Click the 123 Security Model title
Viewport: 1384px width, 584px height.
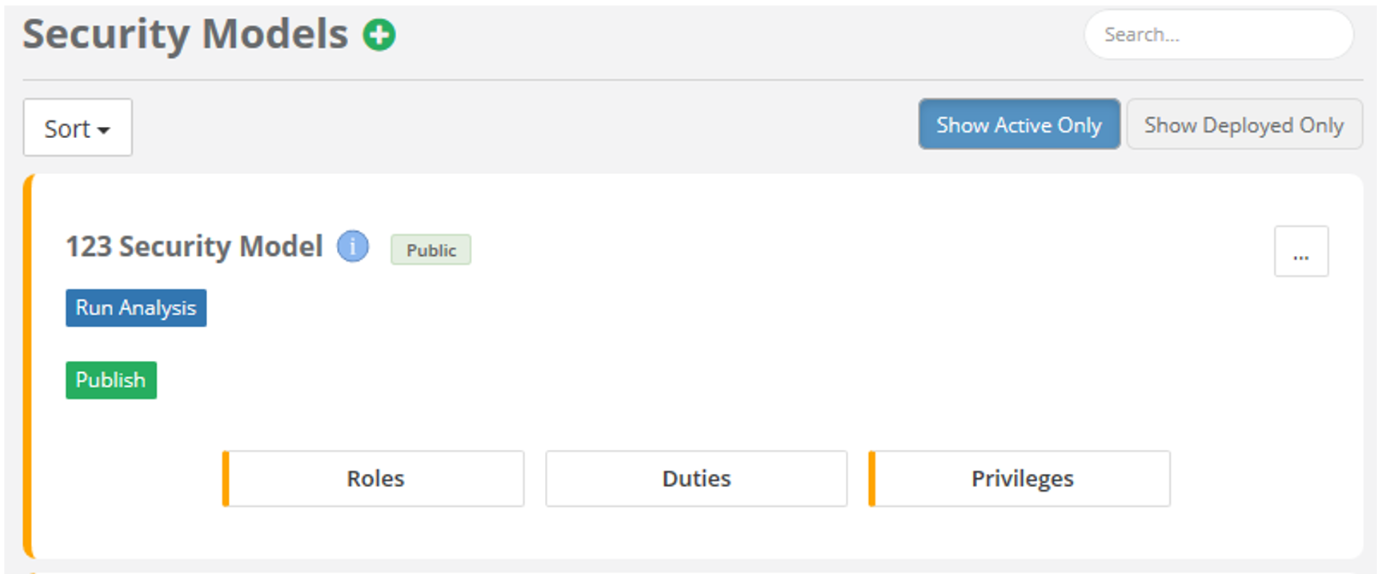(x=194, y=247)
